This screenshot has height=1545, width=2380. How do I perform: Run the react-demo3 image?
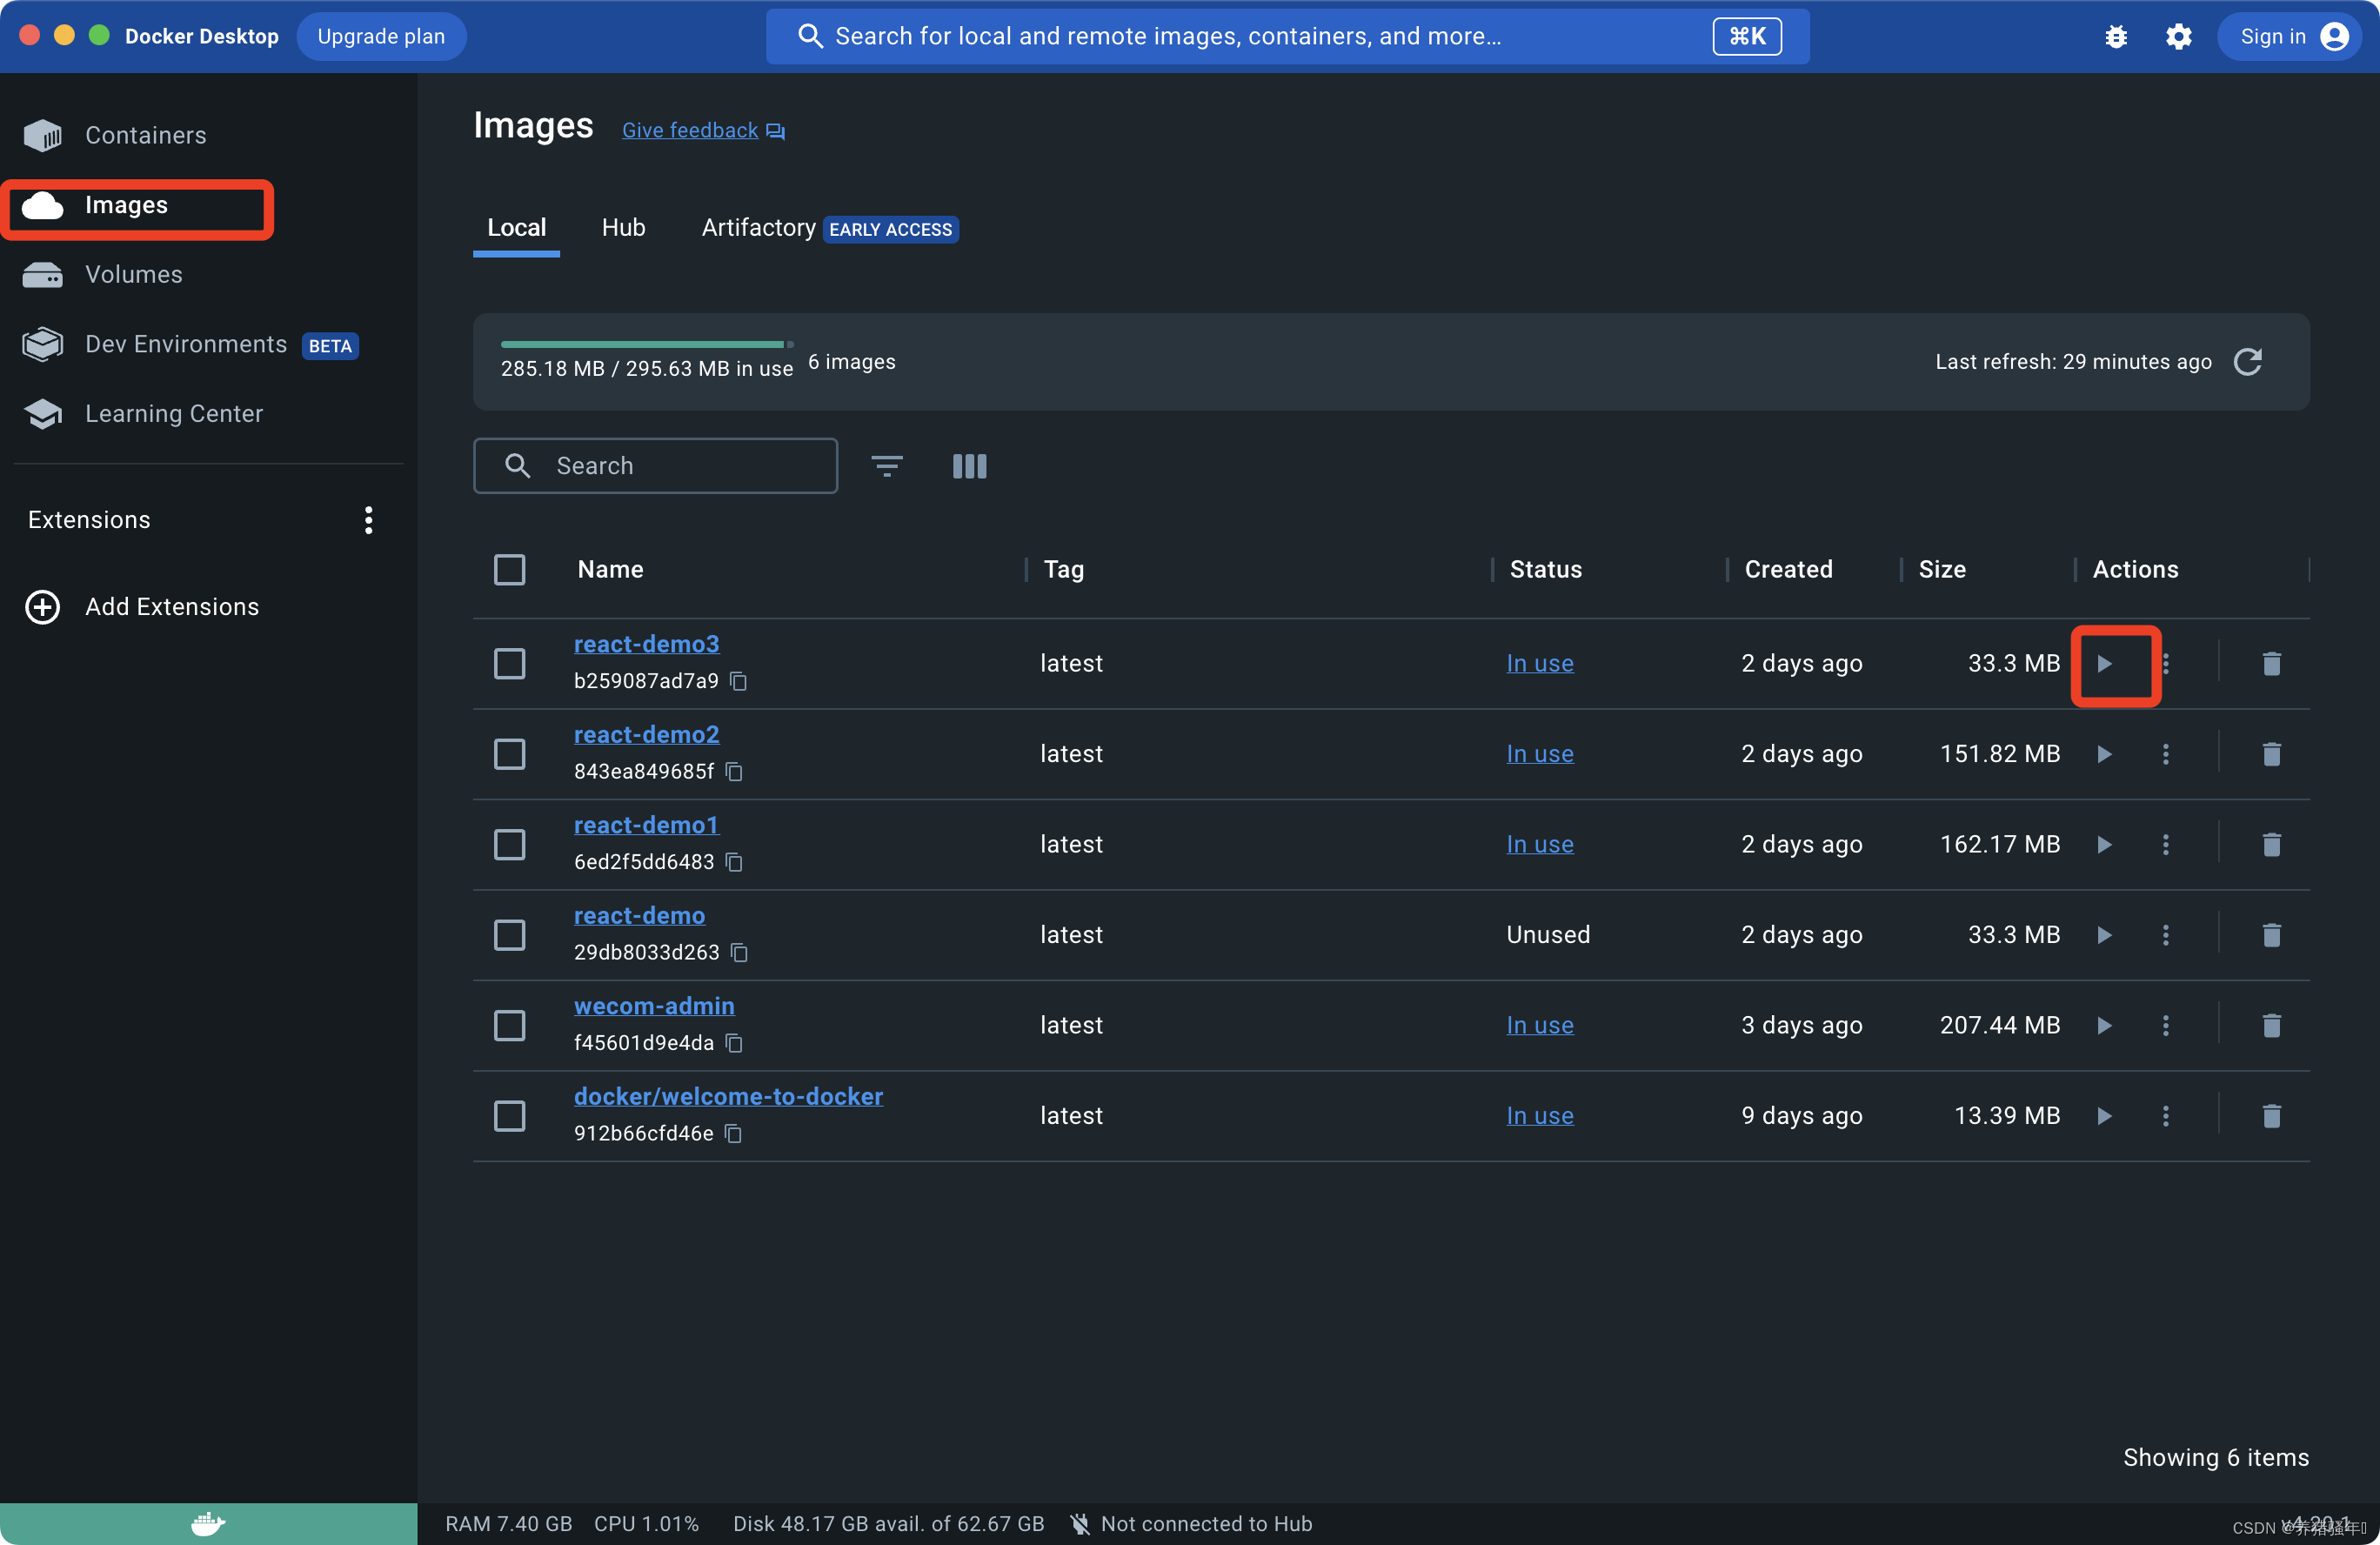2104,663
